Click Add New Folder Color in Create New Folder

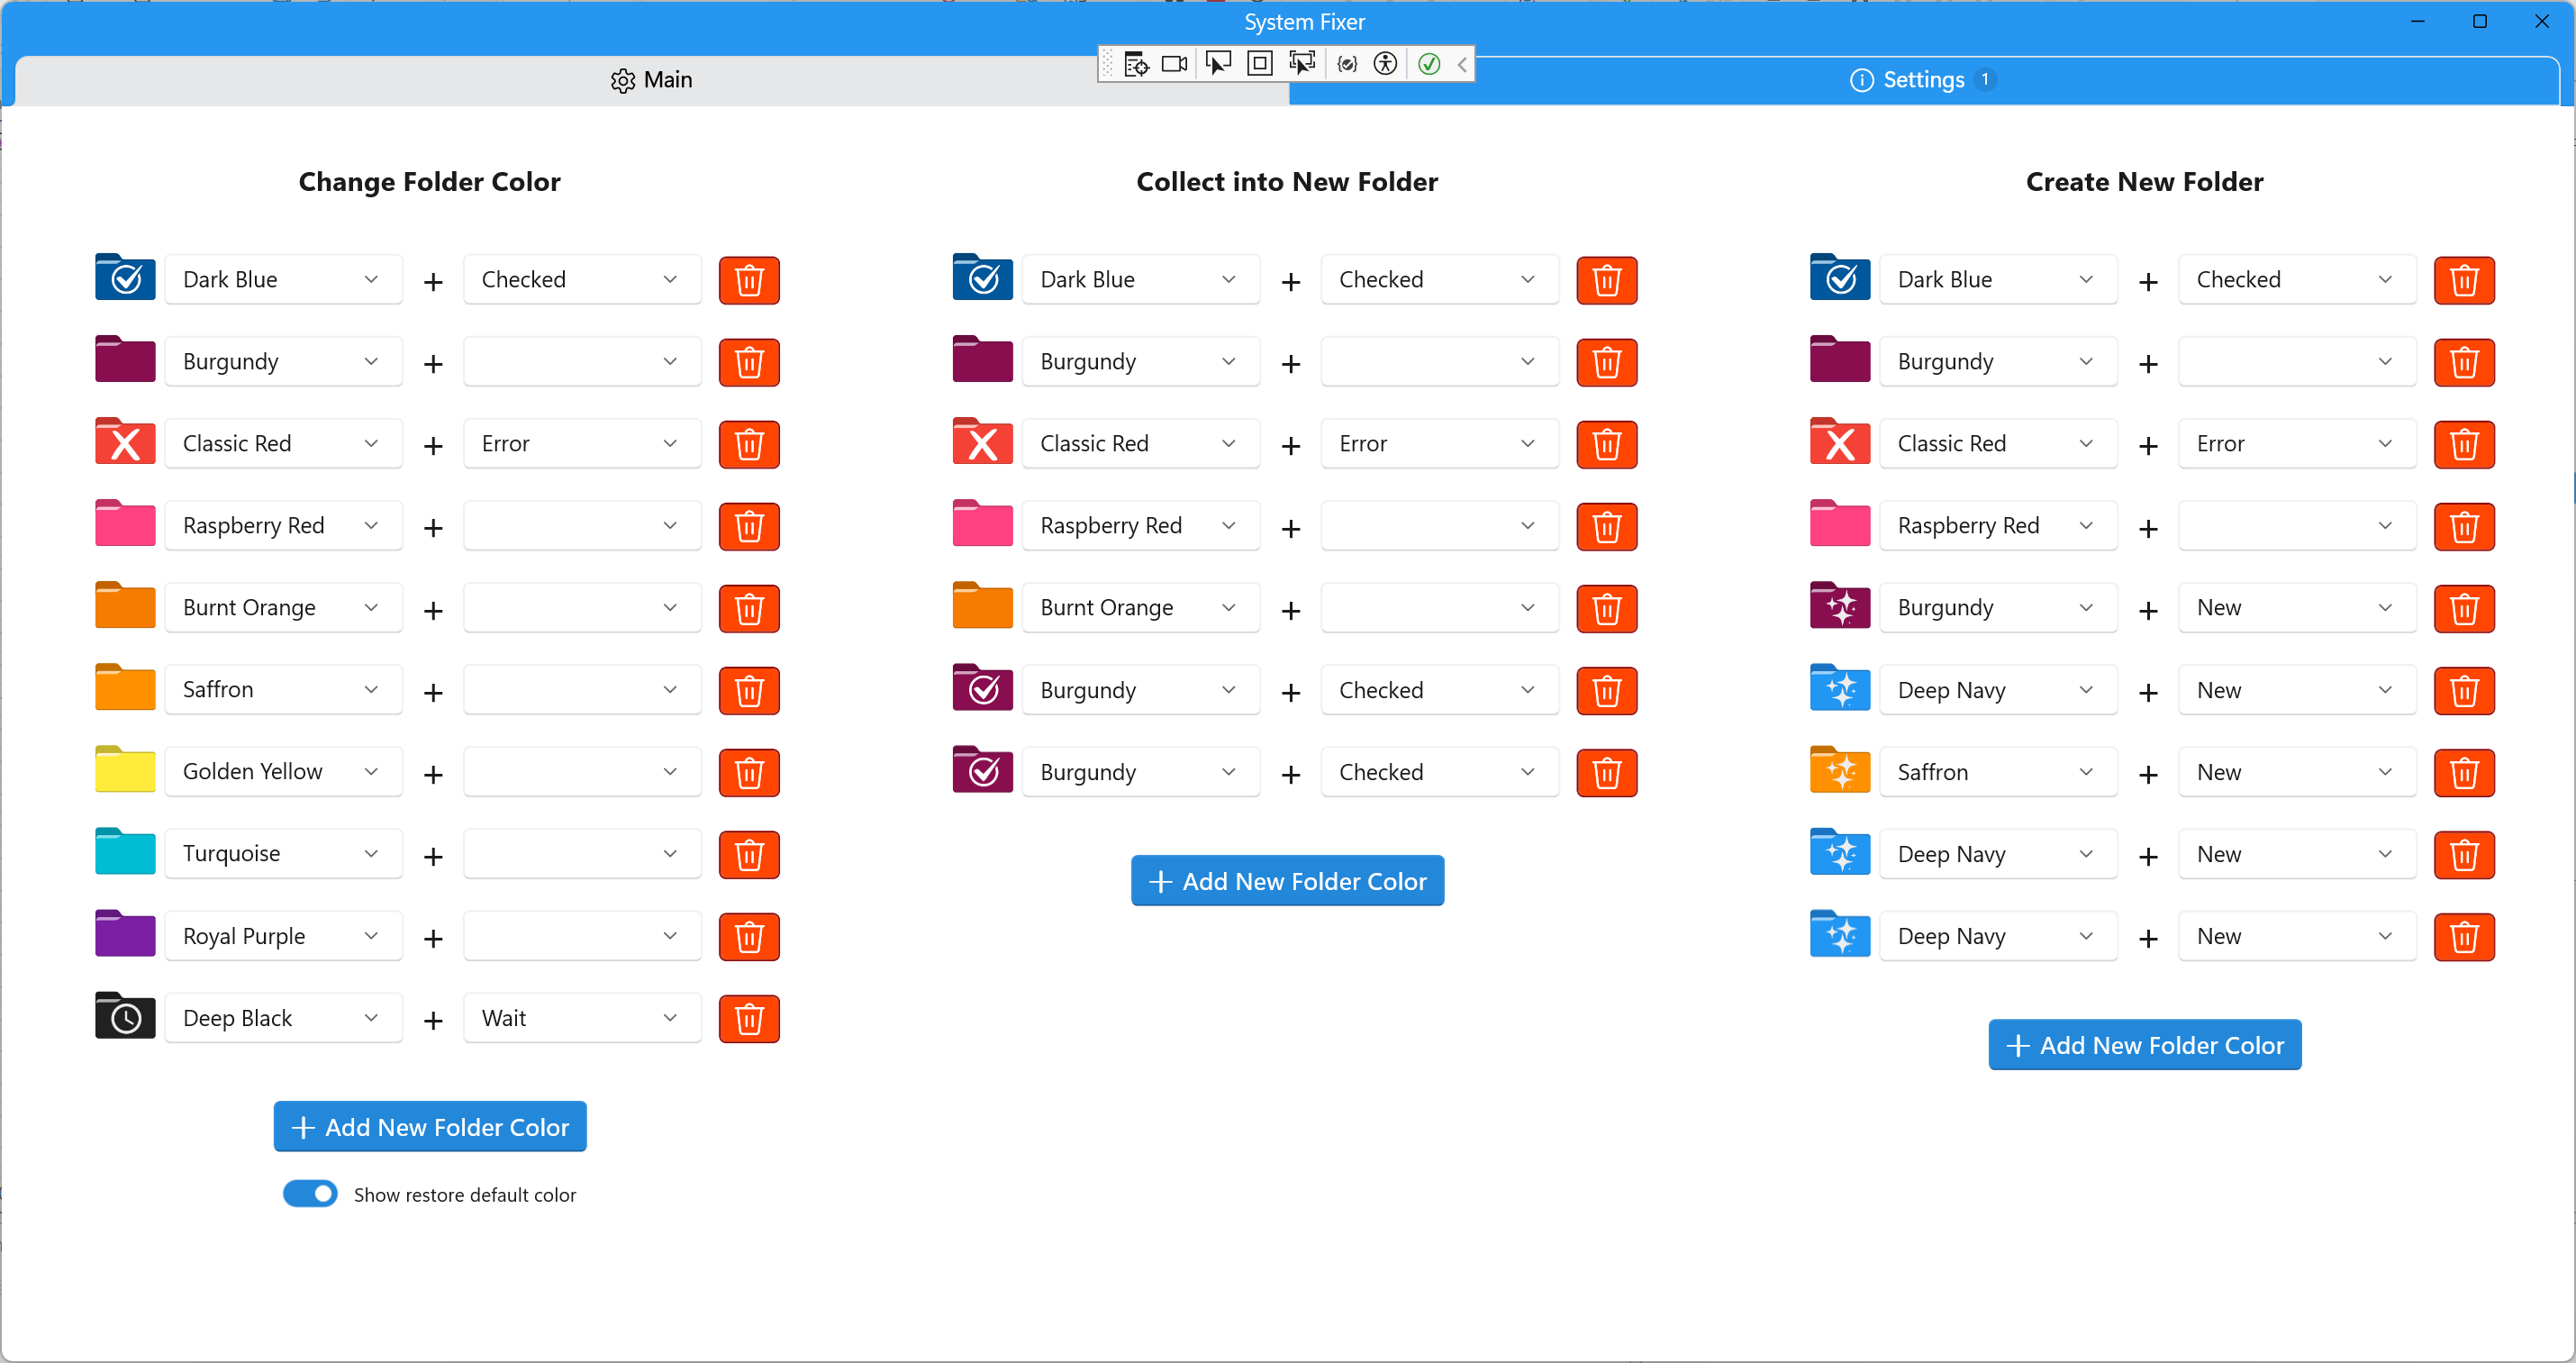(2144, 1044)
